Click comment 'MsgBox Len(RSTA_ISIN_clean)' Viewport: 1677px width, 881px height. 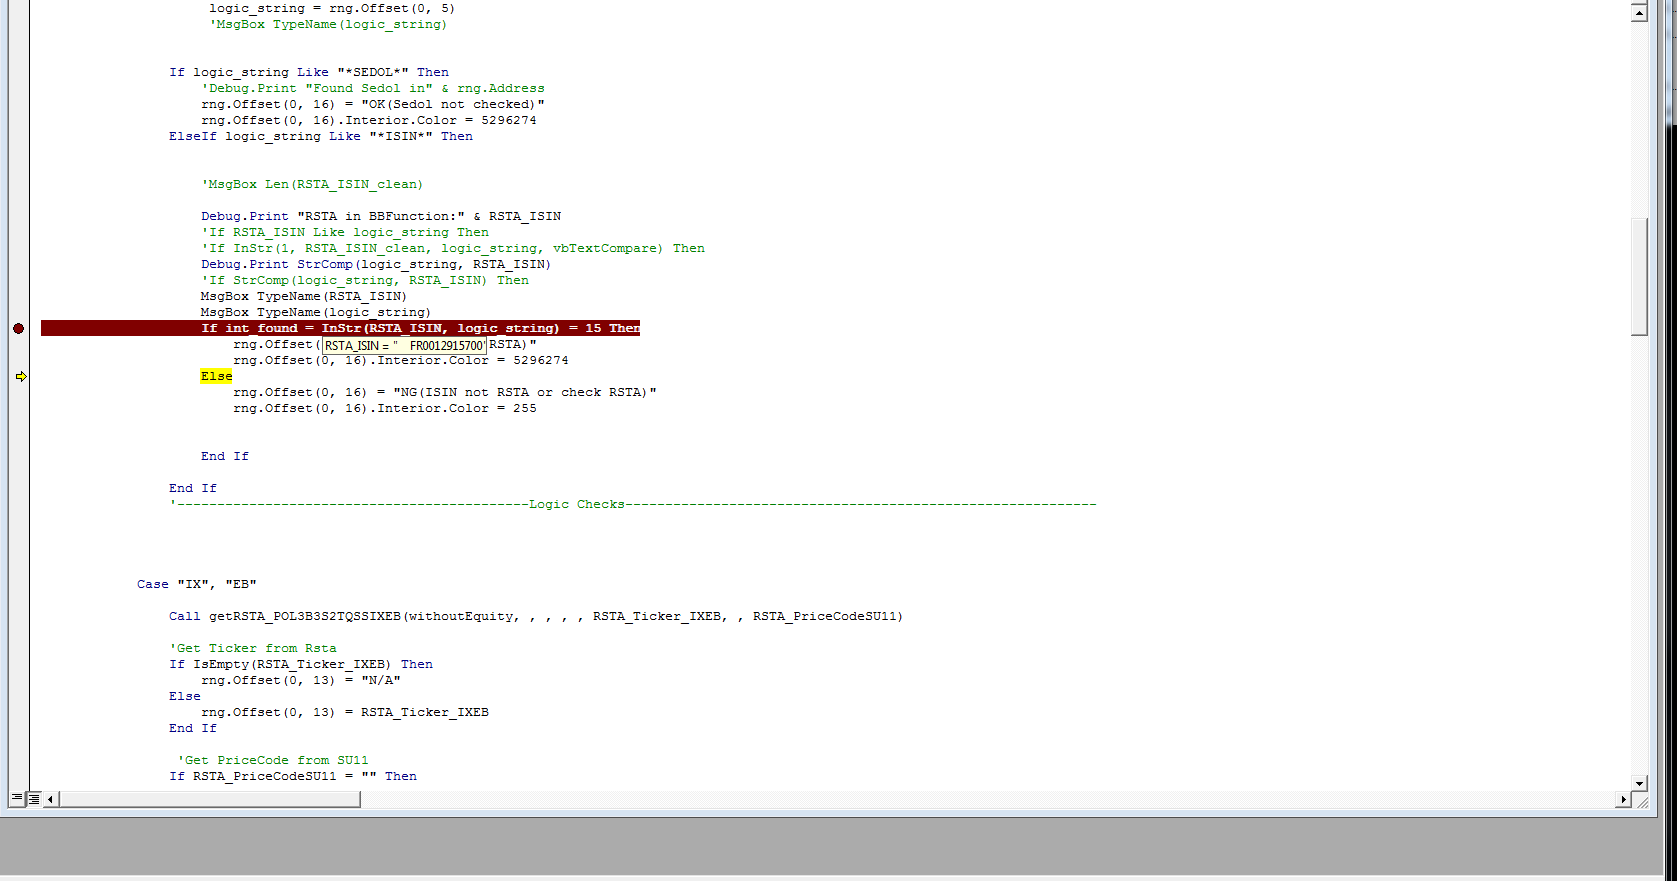(312, 184)
